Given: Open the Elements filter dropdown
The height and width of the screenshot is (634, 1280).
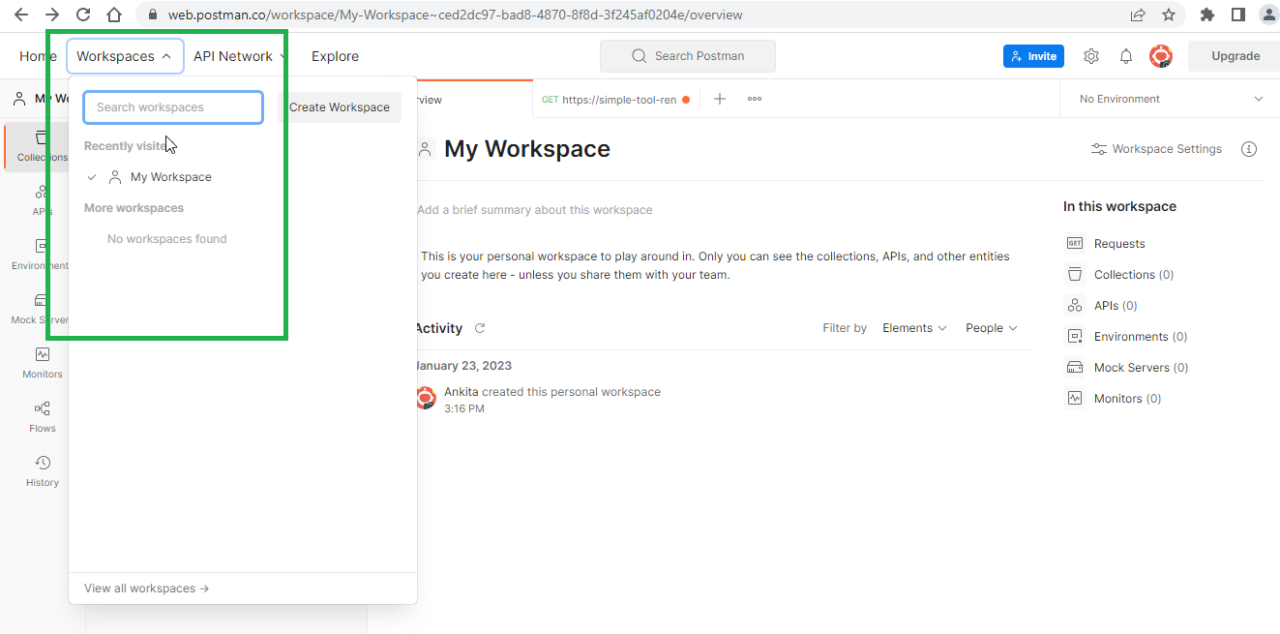Looking at the screenshot, I should pos(913,327).
